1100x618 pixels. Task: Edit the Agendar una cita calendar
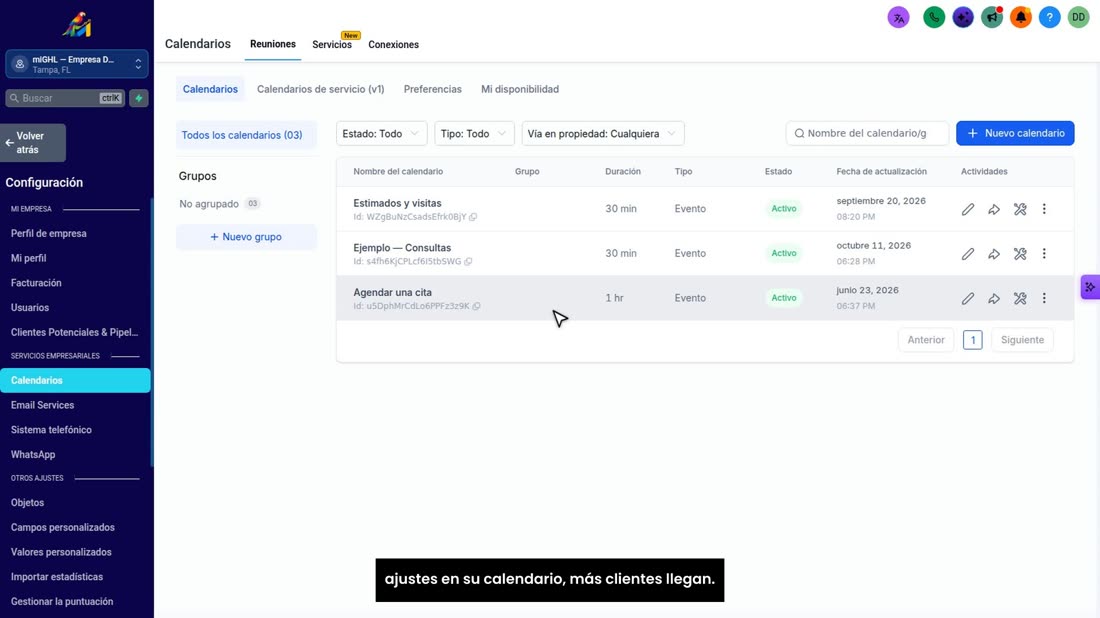point(967,298)
